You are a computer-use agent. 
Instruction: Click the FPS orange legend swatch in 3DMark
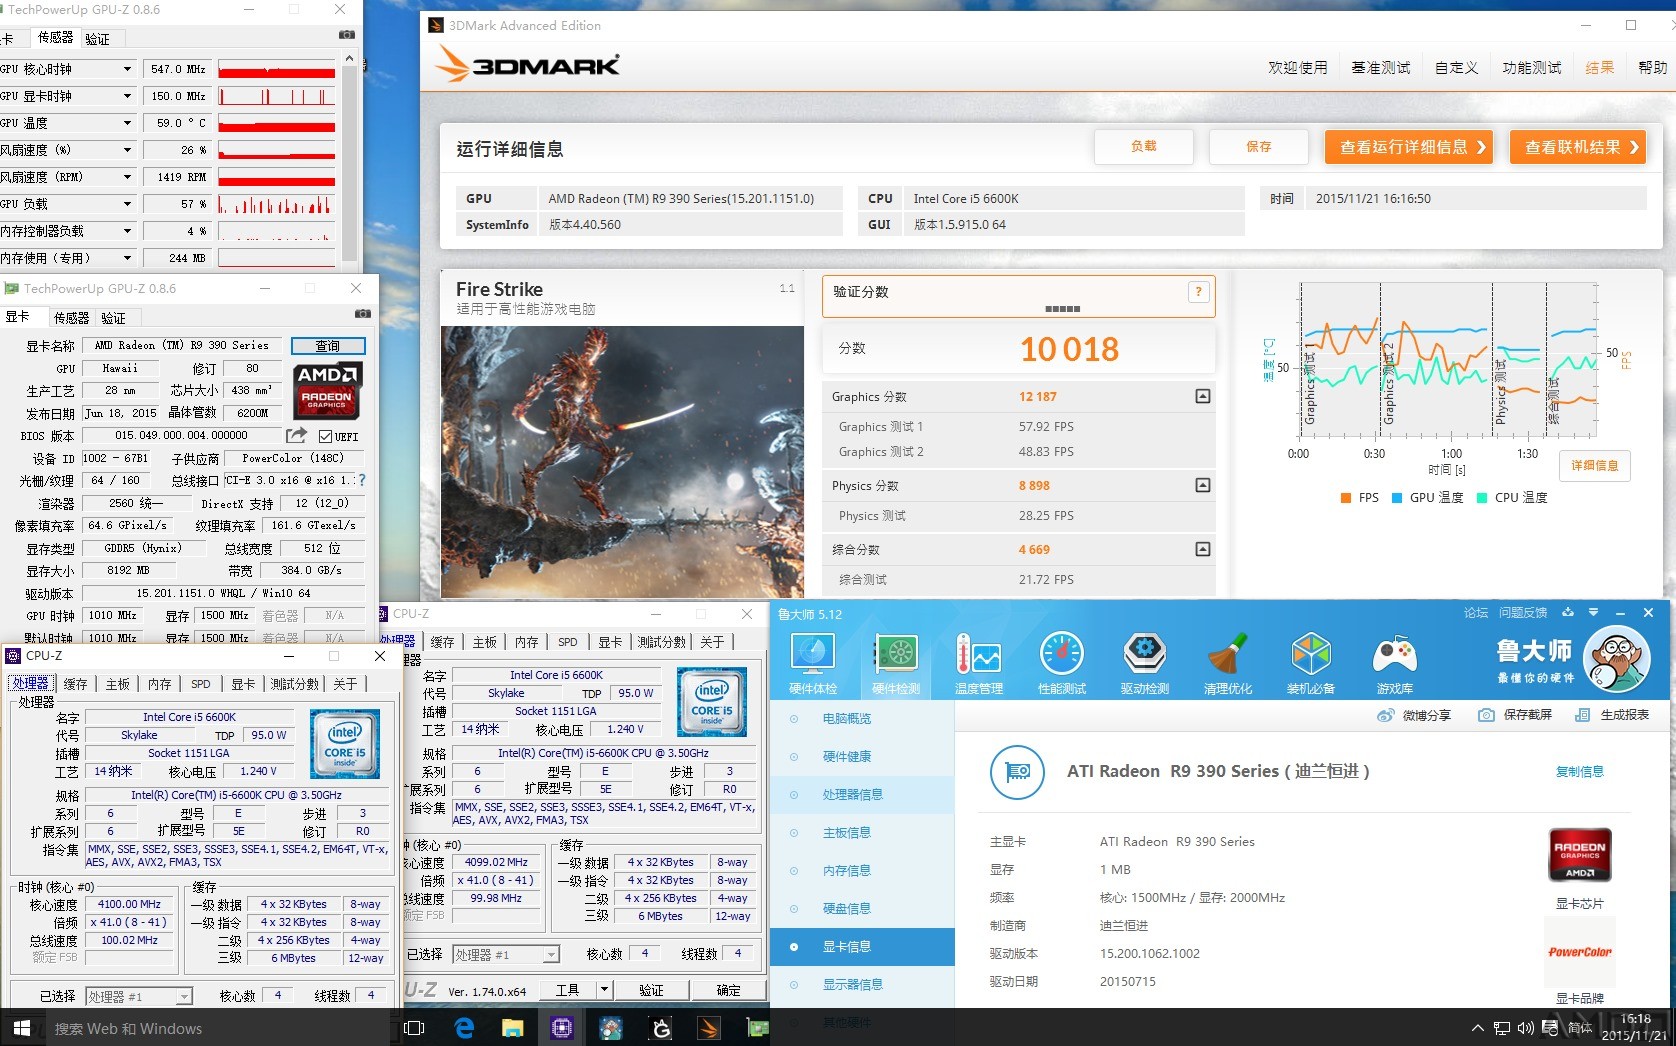pos(1346,498)
